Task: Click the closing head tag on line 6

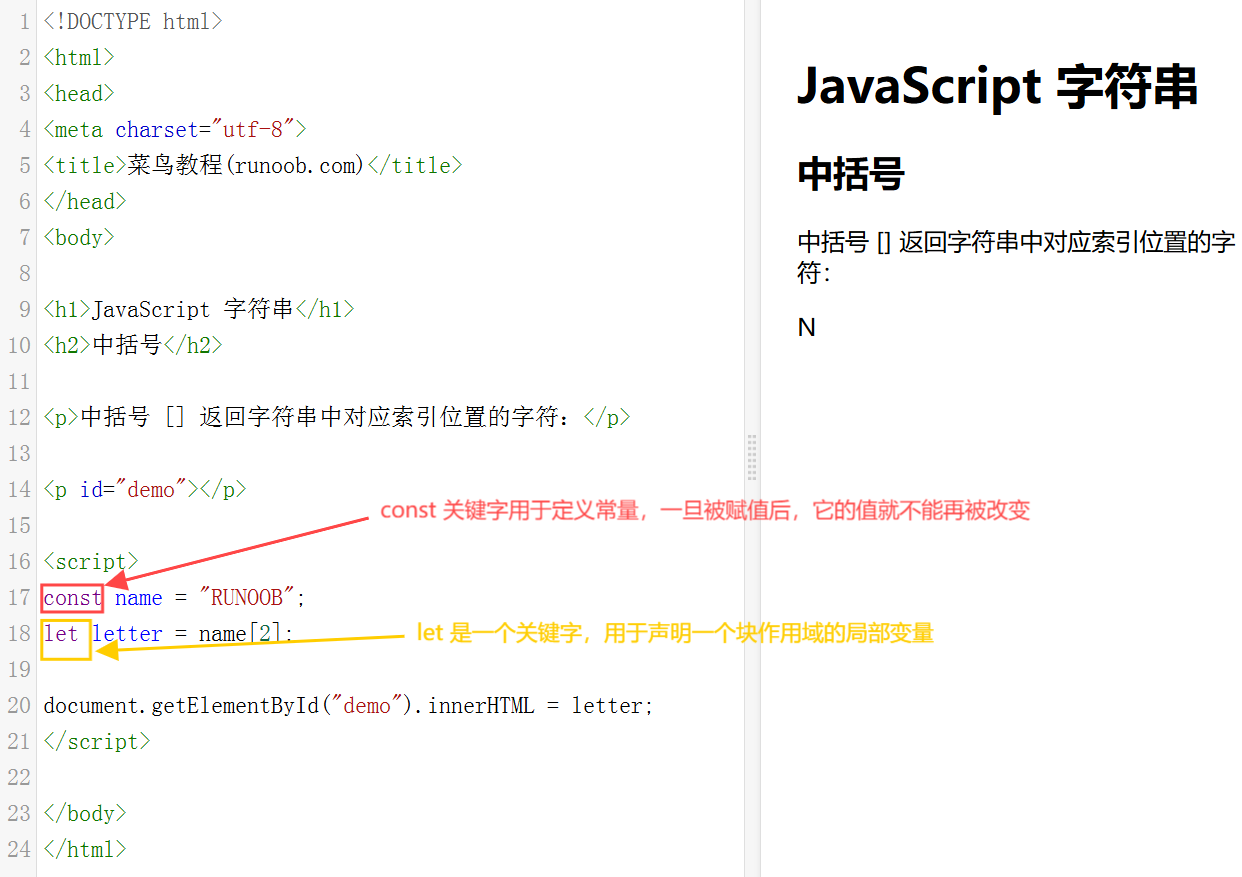Action: click(x=85, y=201)
